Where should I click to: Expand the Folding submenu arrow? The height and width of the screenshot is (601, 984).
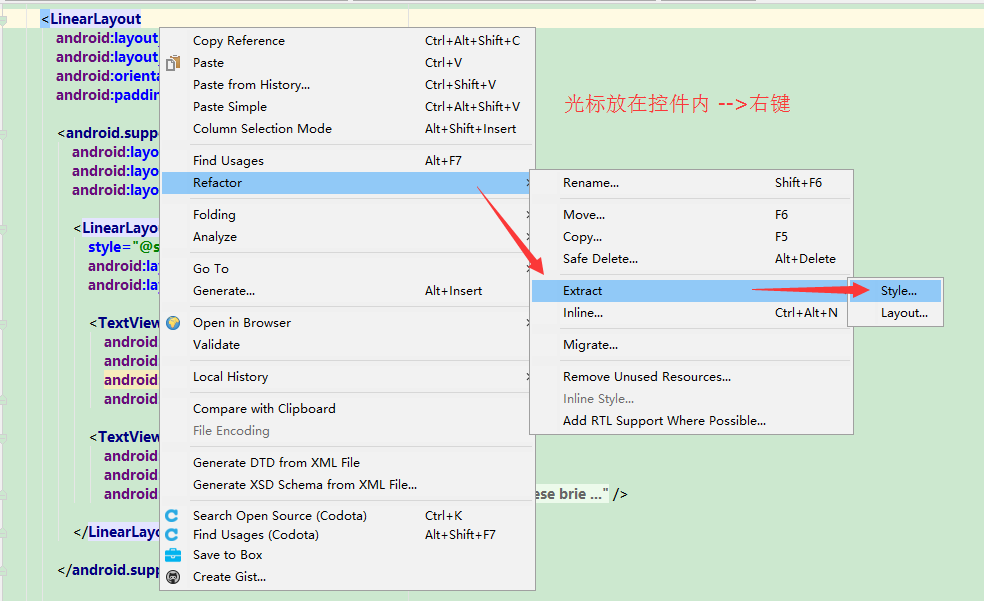[528, 215]
